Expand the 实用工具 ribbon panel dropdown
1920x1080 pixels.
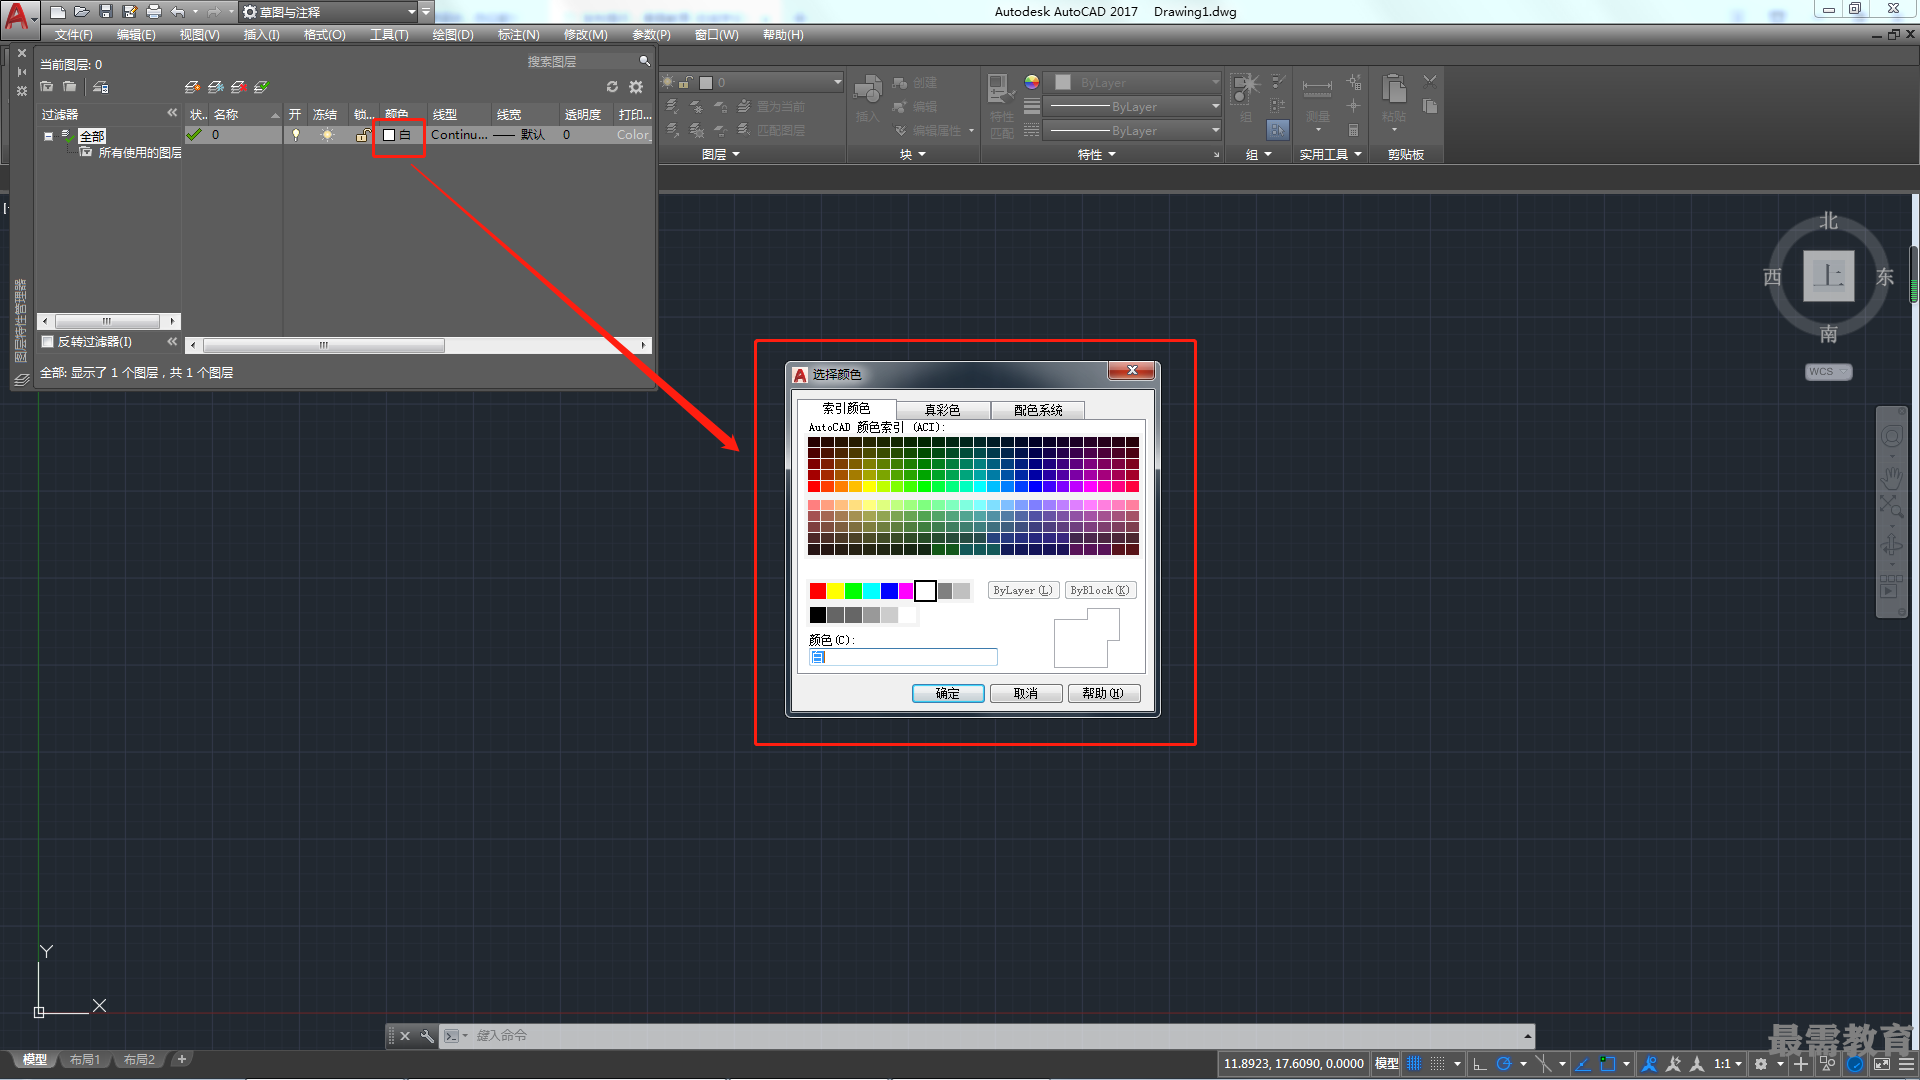click(x=1331, y=155)
